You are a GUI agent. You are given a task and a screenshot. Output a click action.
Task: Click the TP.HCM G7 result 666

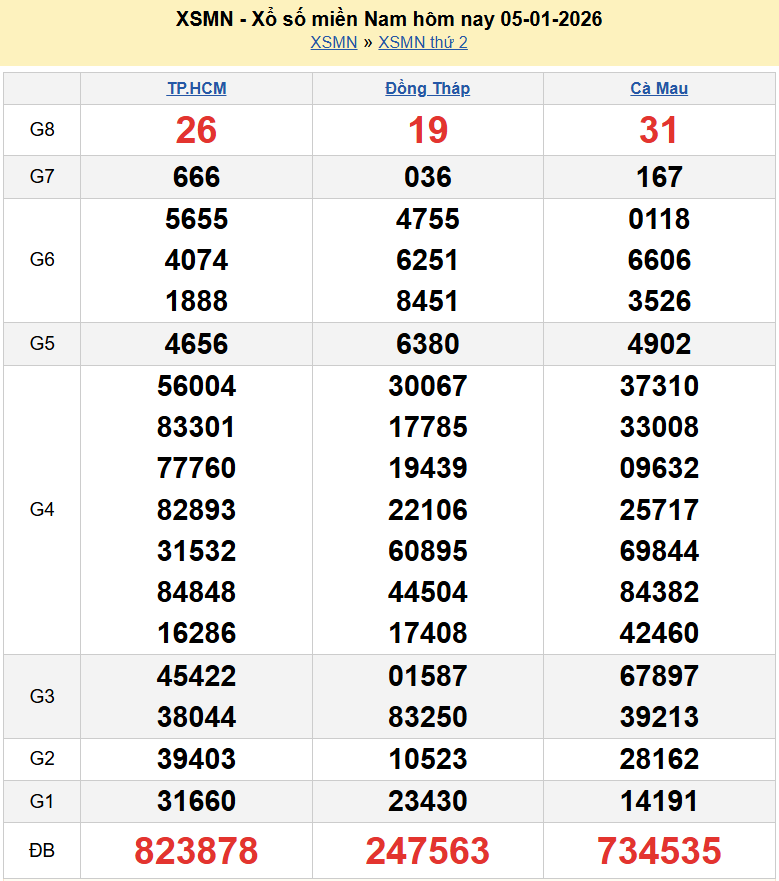coord(196,177)
